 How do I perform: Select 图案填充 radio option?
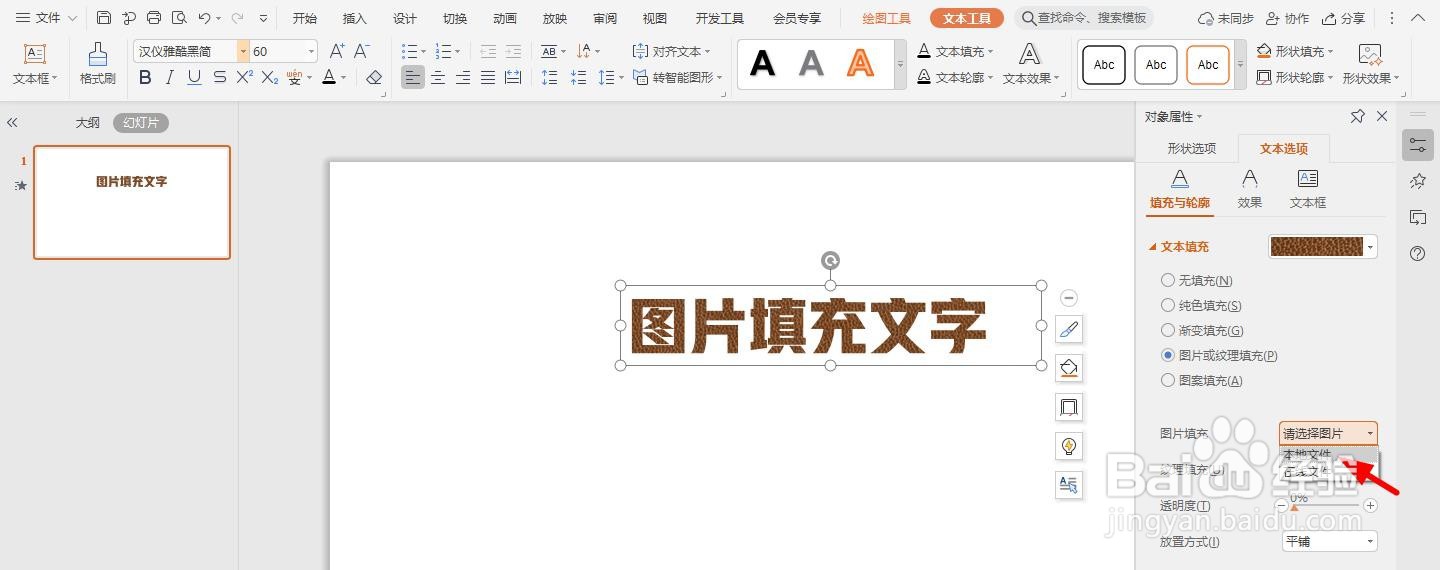click(x=1201, y=380)
